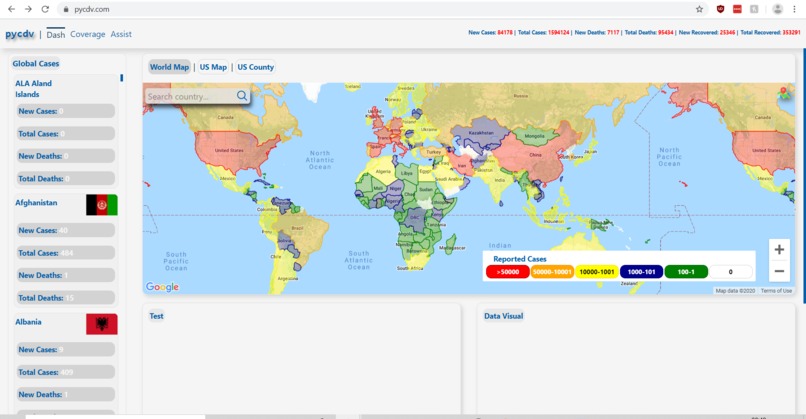Click the Albania flag
The height and width of the screenshot is (419, 806).
point(102,324)
